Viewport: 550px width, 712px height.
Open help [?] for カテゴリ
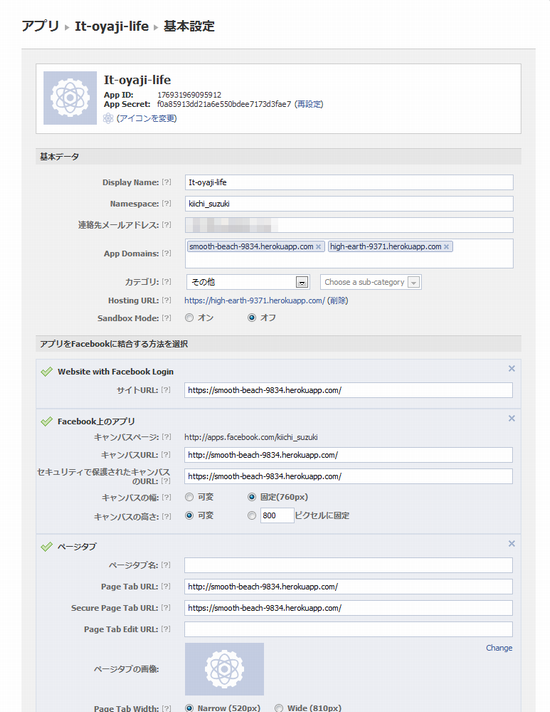coord(167,282)
